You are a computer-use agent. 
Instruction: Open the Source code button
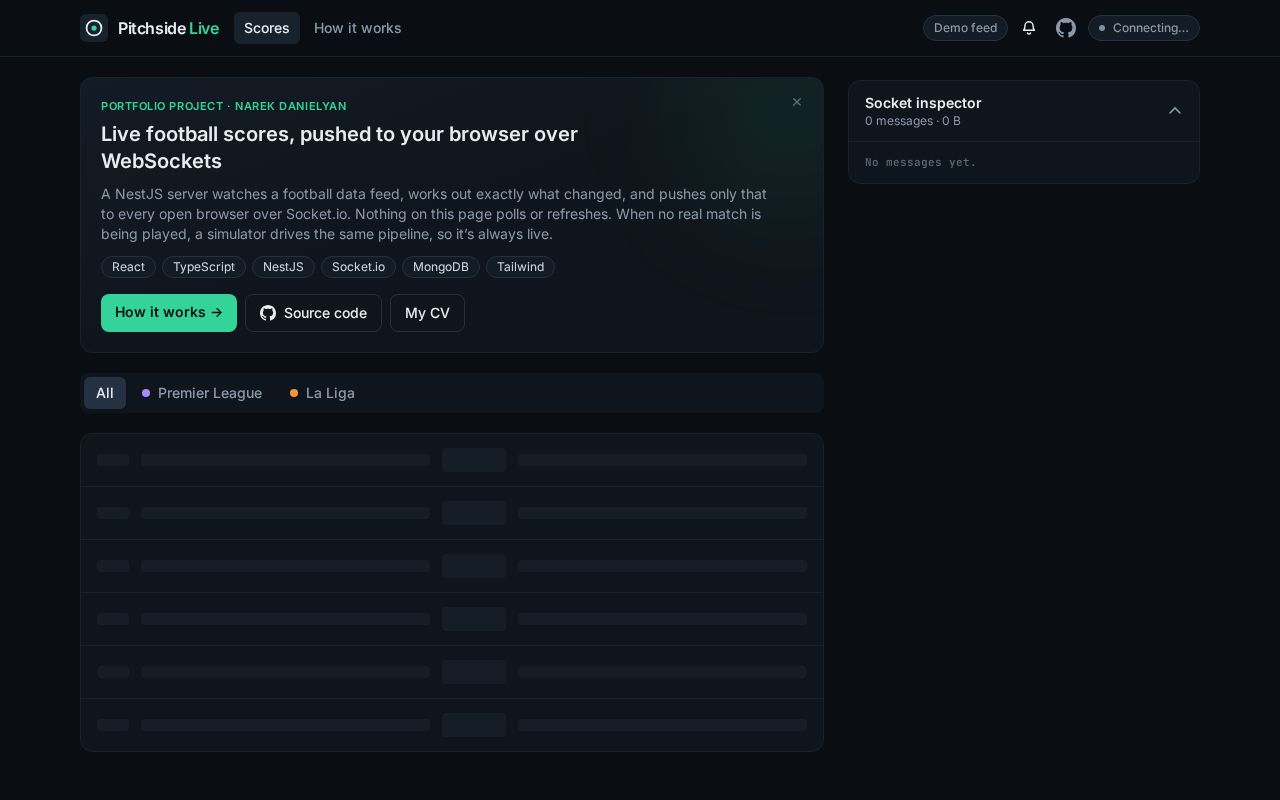tap(313, 313)
